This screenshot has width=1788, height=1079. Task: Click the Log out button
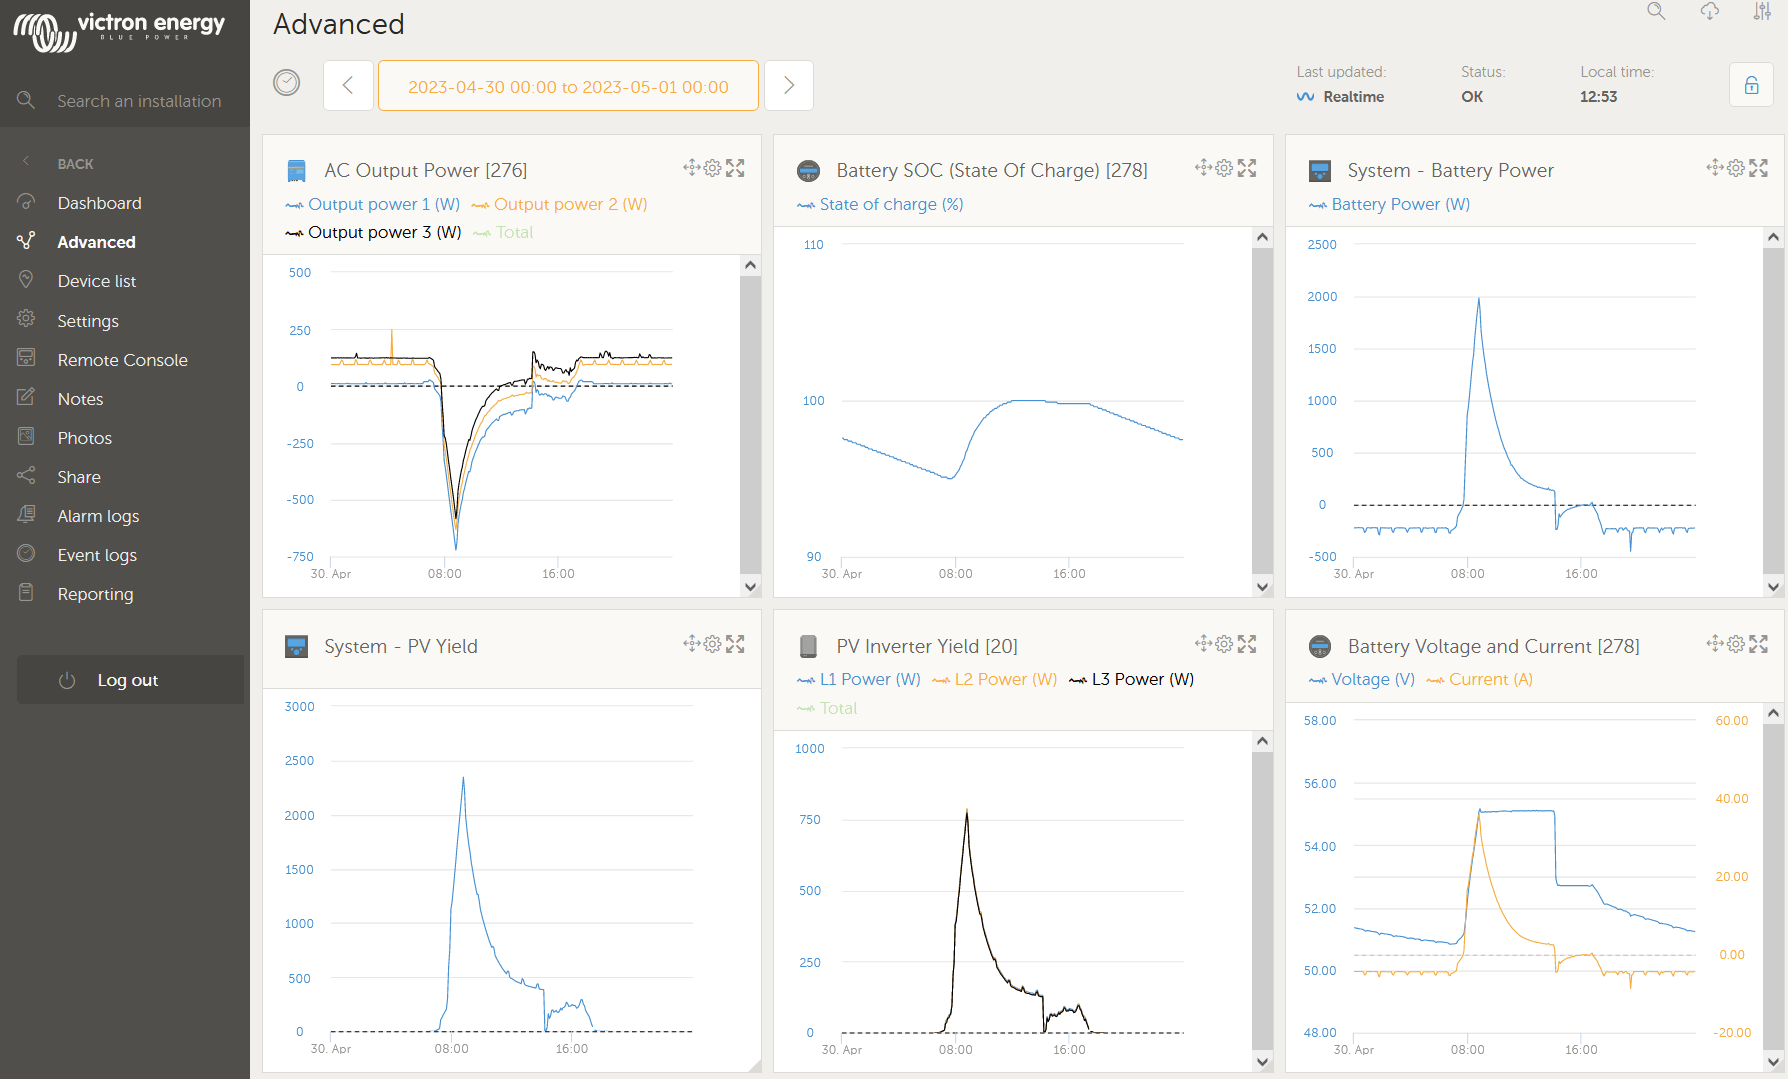tap(130, 680)
